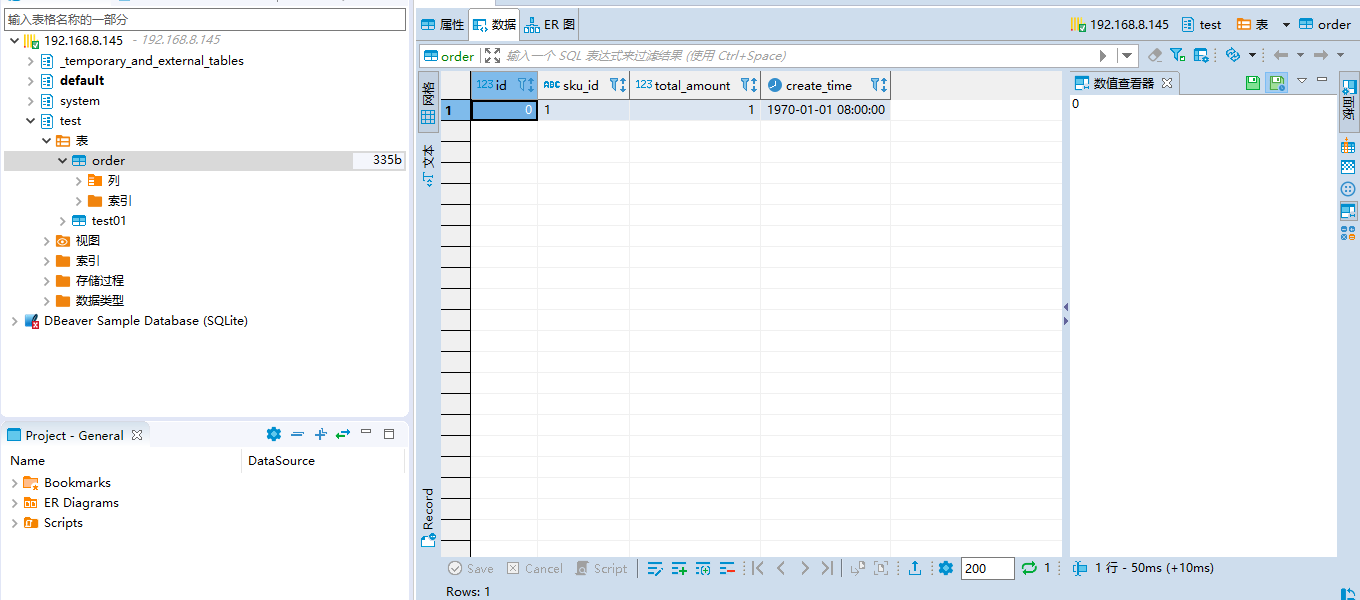Click the test breadcrumb in the header
Image resolution: width=1360 pixels, height=600 pixels.
pos(1201,25)
